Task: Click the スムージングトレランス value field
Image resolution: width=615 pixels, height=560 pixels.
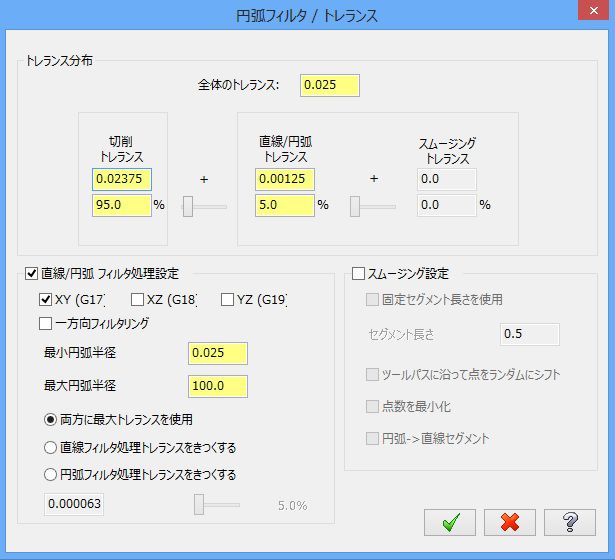Action: [447, 180]
